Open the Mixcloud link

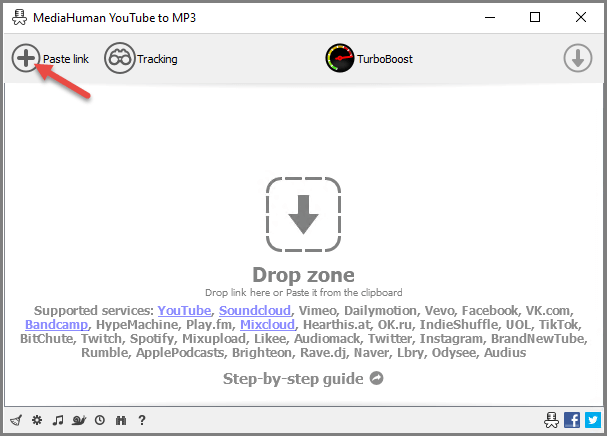click(267, 324)
